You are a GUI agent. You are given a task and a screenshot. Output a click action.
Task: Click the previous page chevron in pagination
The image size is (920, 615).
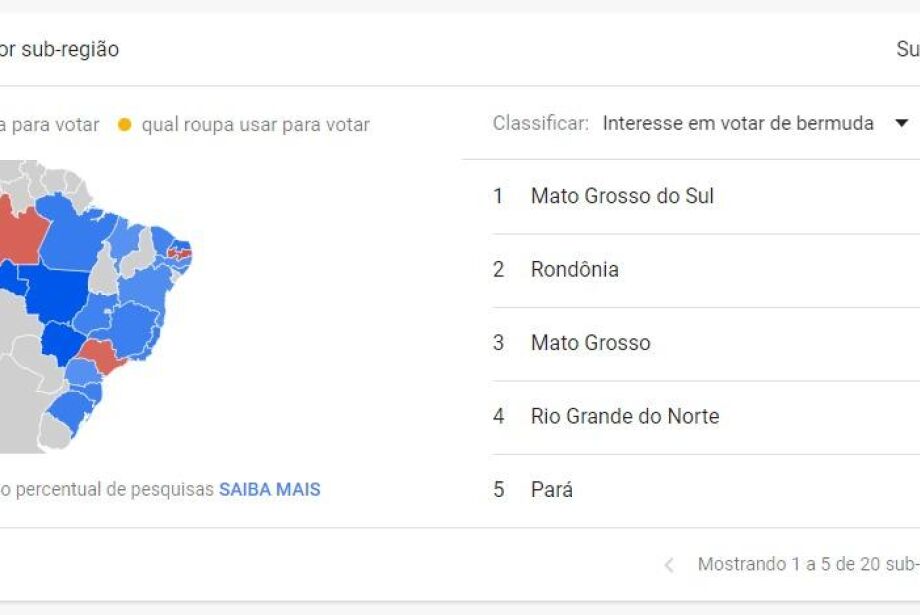coord(669,565)
